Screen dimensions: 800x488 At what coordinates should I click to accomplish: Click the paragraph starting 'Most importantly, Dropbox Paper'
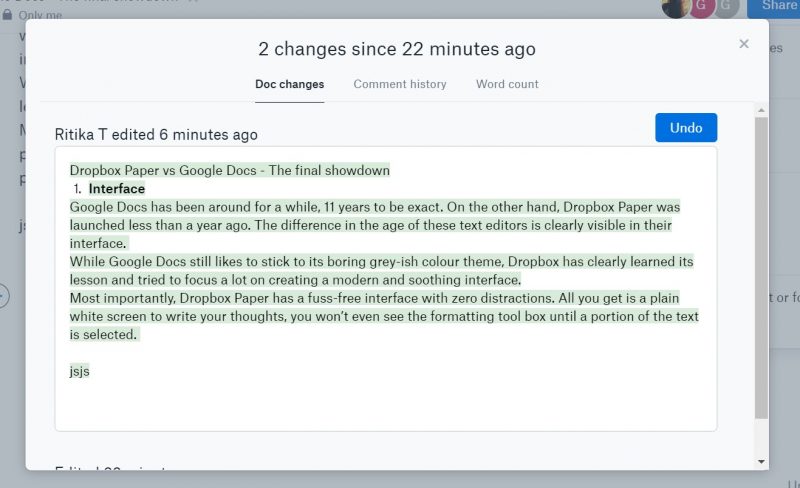[384, 316]
